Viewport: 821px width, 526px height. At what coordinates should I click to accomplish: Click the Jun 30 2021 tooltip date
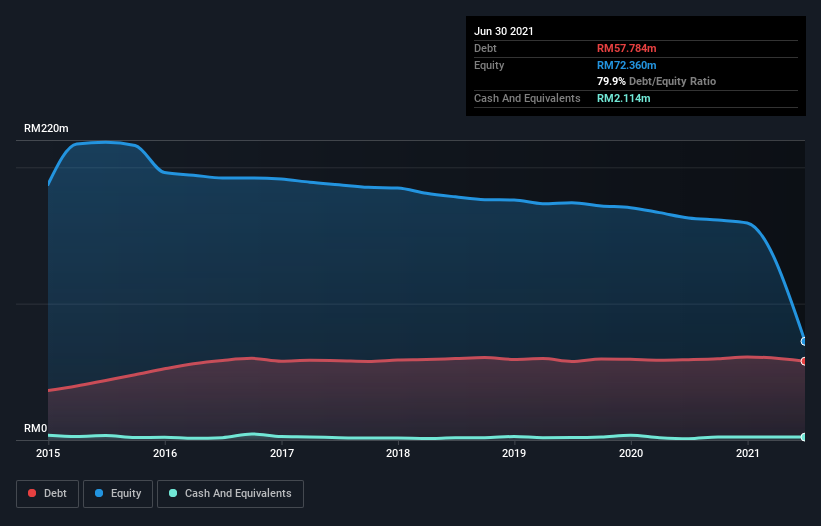click(x=504, y=31)
